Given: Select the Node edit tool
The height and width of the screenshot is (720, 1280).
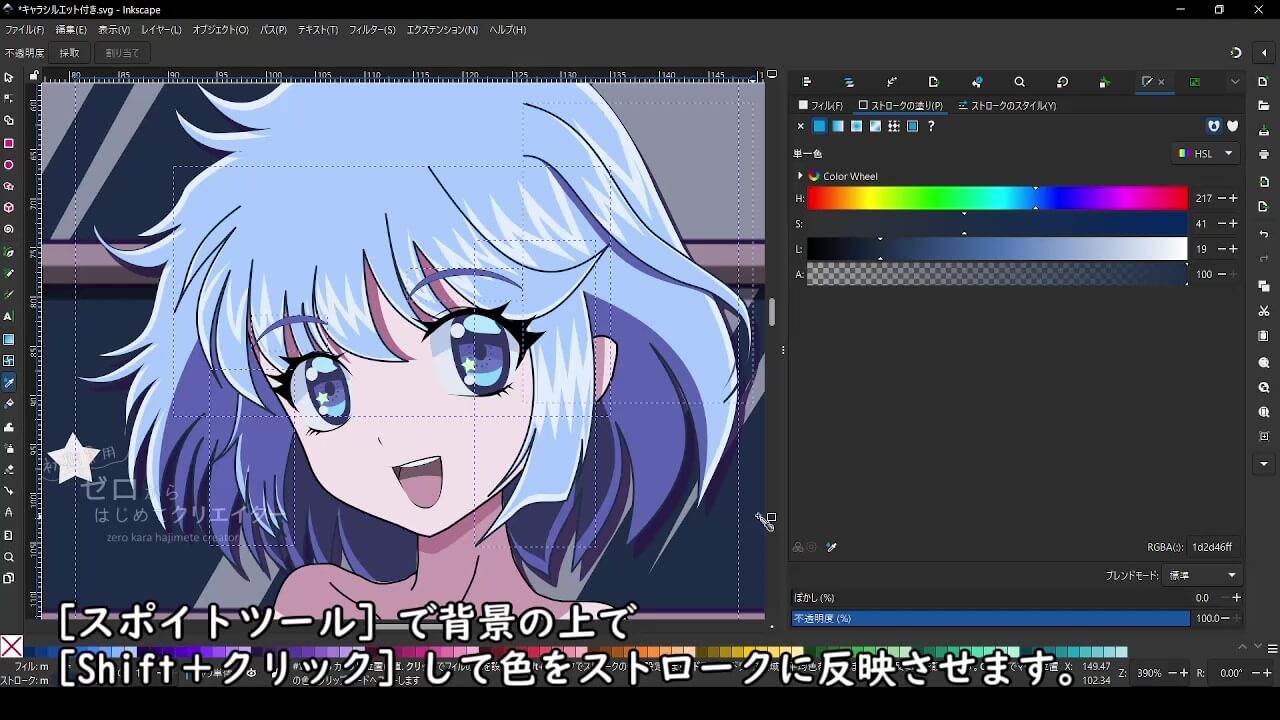Looking at the screenshot, I should 9,98.
